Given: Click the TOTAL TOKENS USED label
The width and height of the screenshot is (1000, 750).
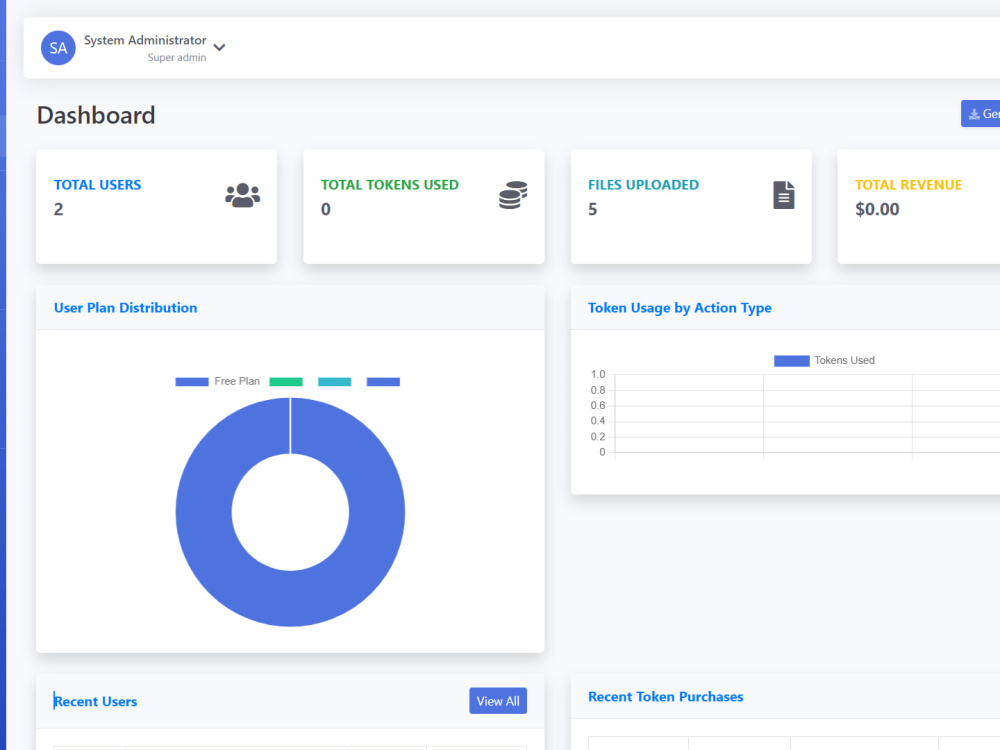Looking at the screenshot, I should [x=390, y=185].
